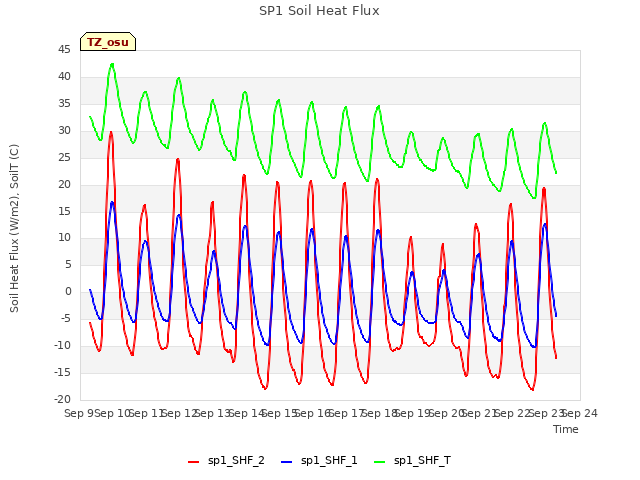Click the red curve's highest peak near 30

[x=111, y=133]
